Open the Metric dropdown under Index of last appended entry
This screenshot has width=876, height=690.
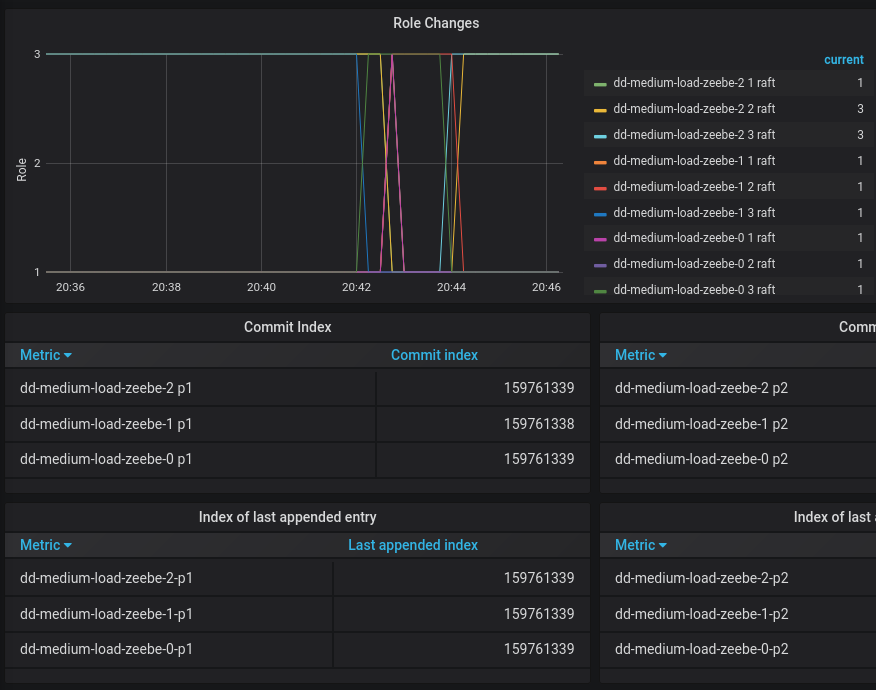pos(46,545)
